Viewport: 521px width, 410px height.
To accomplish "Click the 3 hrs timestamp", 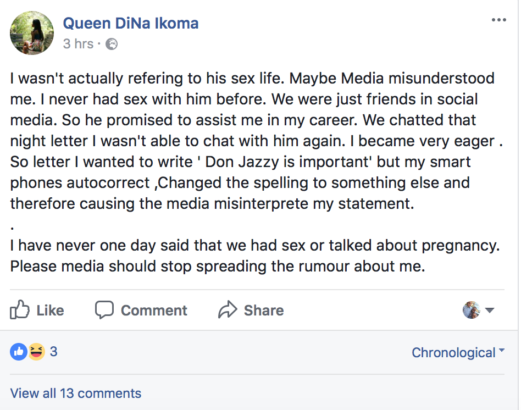I will (78, 44).
